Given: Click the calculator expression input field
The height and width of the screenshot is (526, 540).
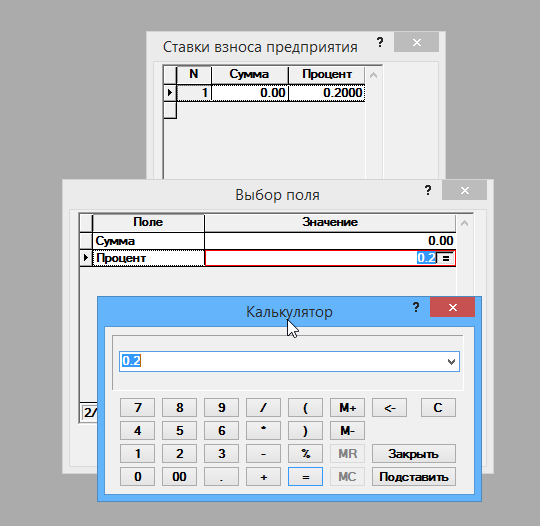Looking at the screenshot, I should click(282, 361).
